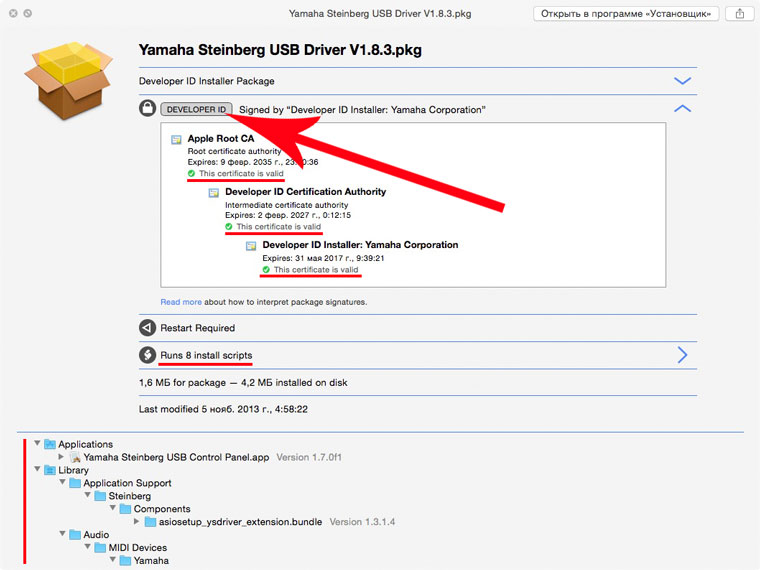Select the Control Panel.app icon
Screen dimensions: 760x570
pyautogui.click(x=75, y=457)
